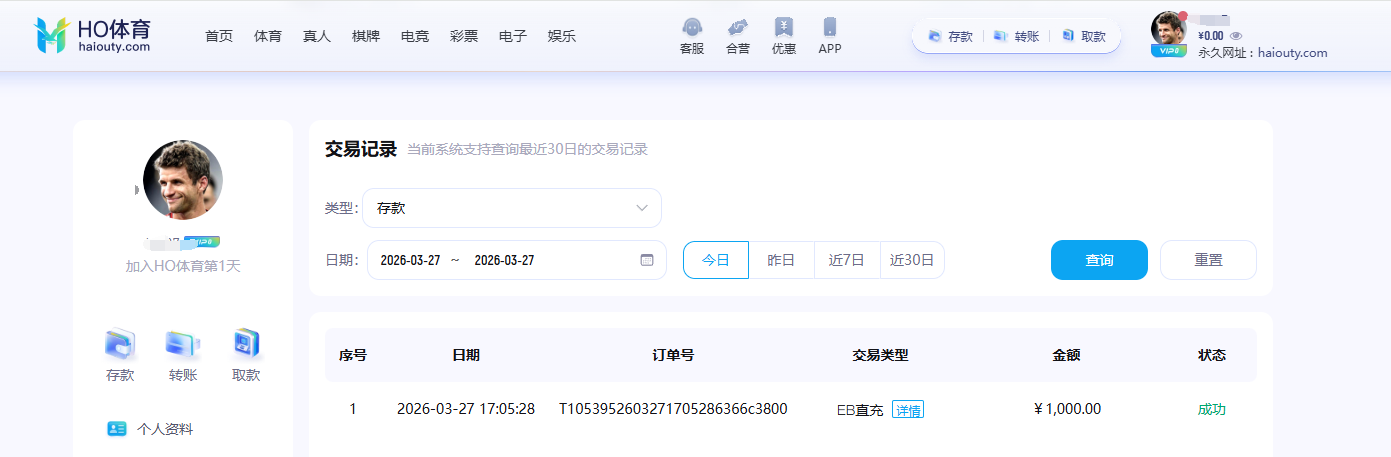This screenshot has height=457, width=1391.
Task: Select the 近7日 date range option
Action: (x=846, y=260)
